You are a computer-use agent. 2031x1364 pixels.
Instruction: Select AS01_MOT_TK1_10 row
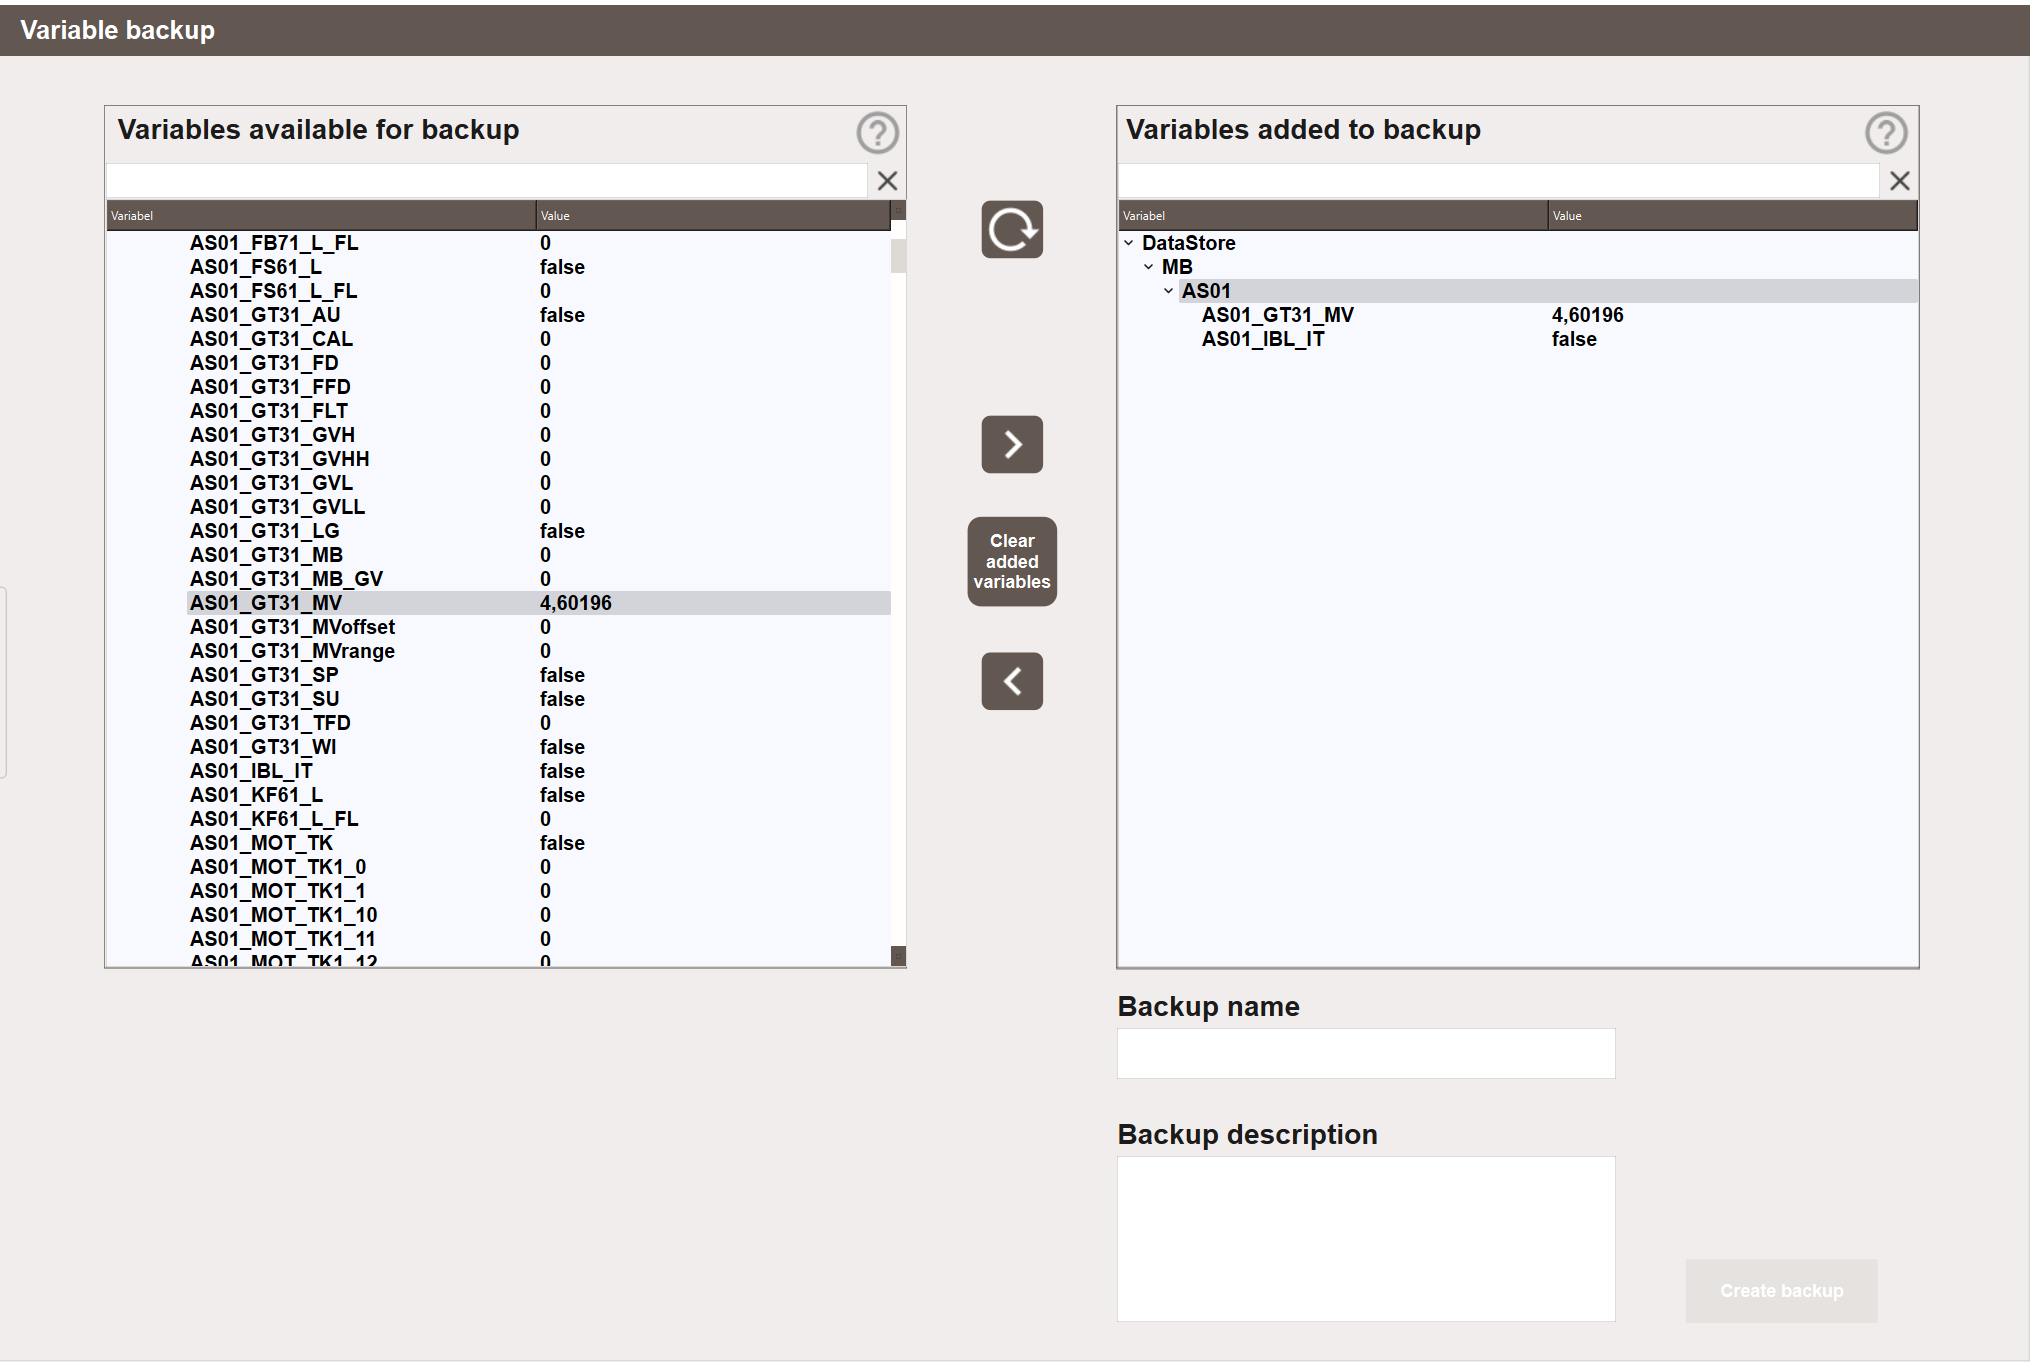[x=538, y=915]
